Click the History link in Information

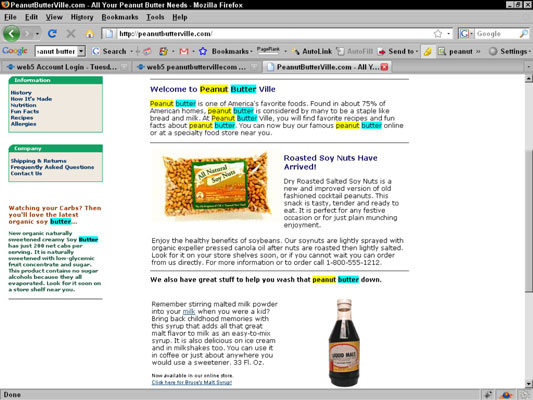[x=21, y=92]
